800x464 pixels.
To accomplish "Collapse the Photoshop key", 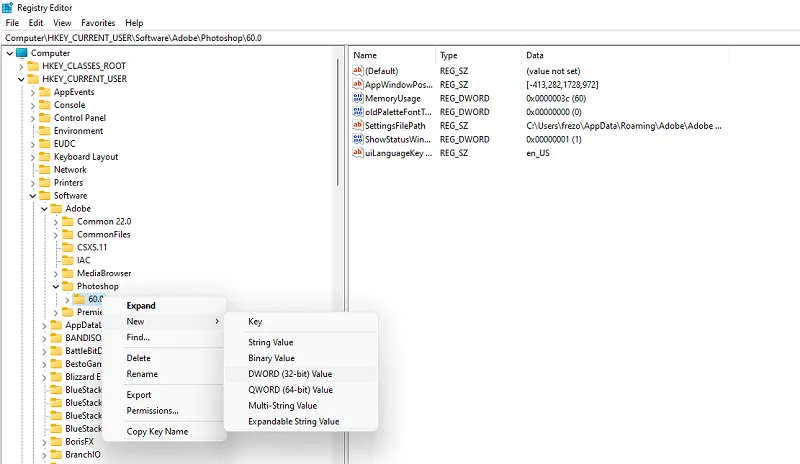I will [x=56, y=287].
